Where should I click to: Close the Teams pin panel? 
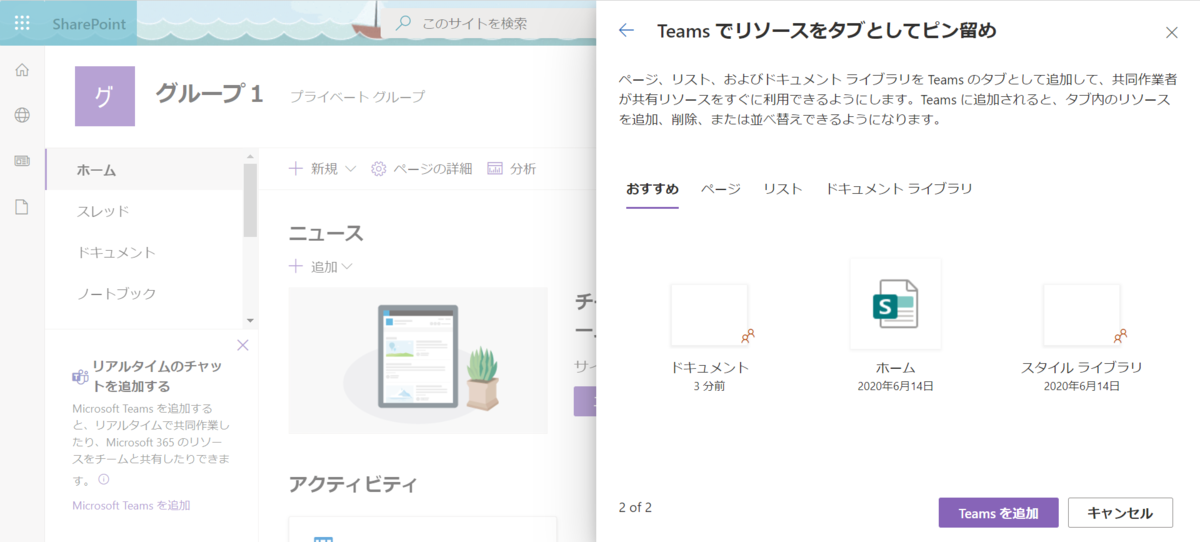click(1172, 32)
